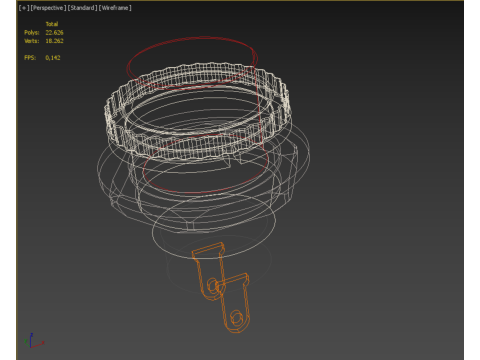
Task: Click the Polys count value 22.626
Action: pos(54,32)
